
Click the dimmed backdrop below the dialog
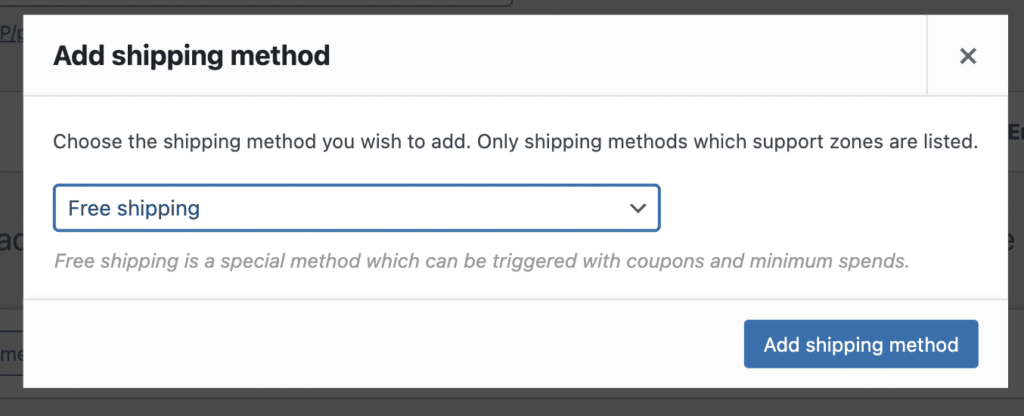pyautogui.click(x=500, y=402)
